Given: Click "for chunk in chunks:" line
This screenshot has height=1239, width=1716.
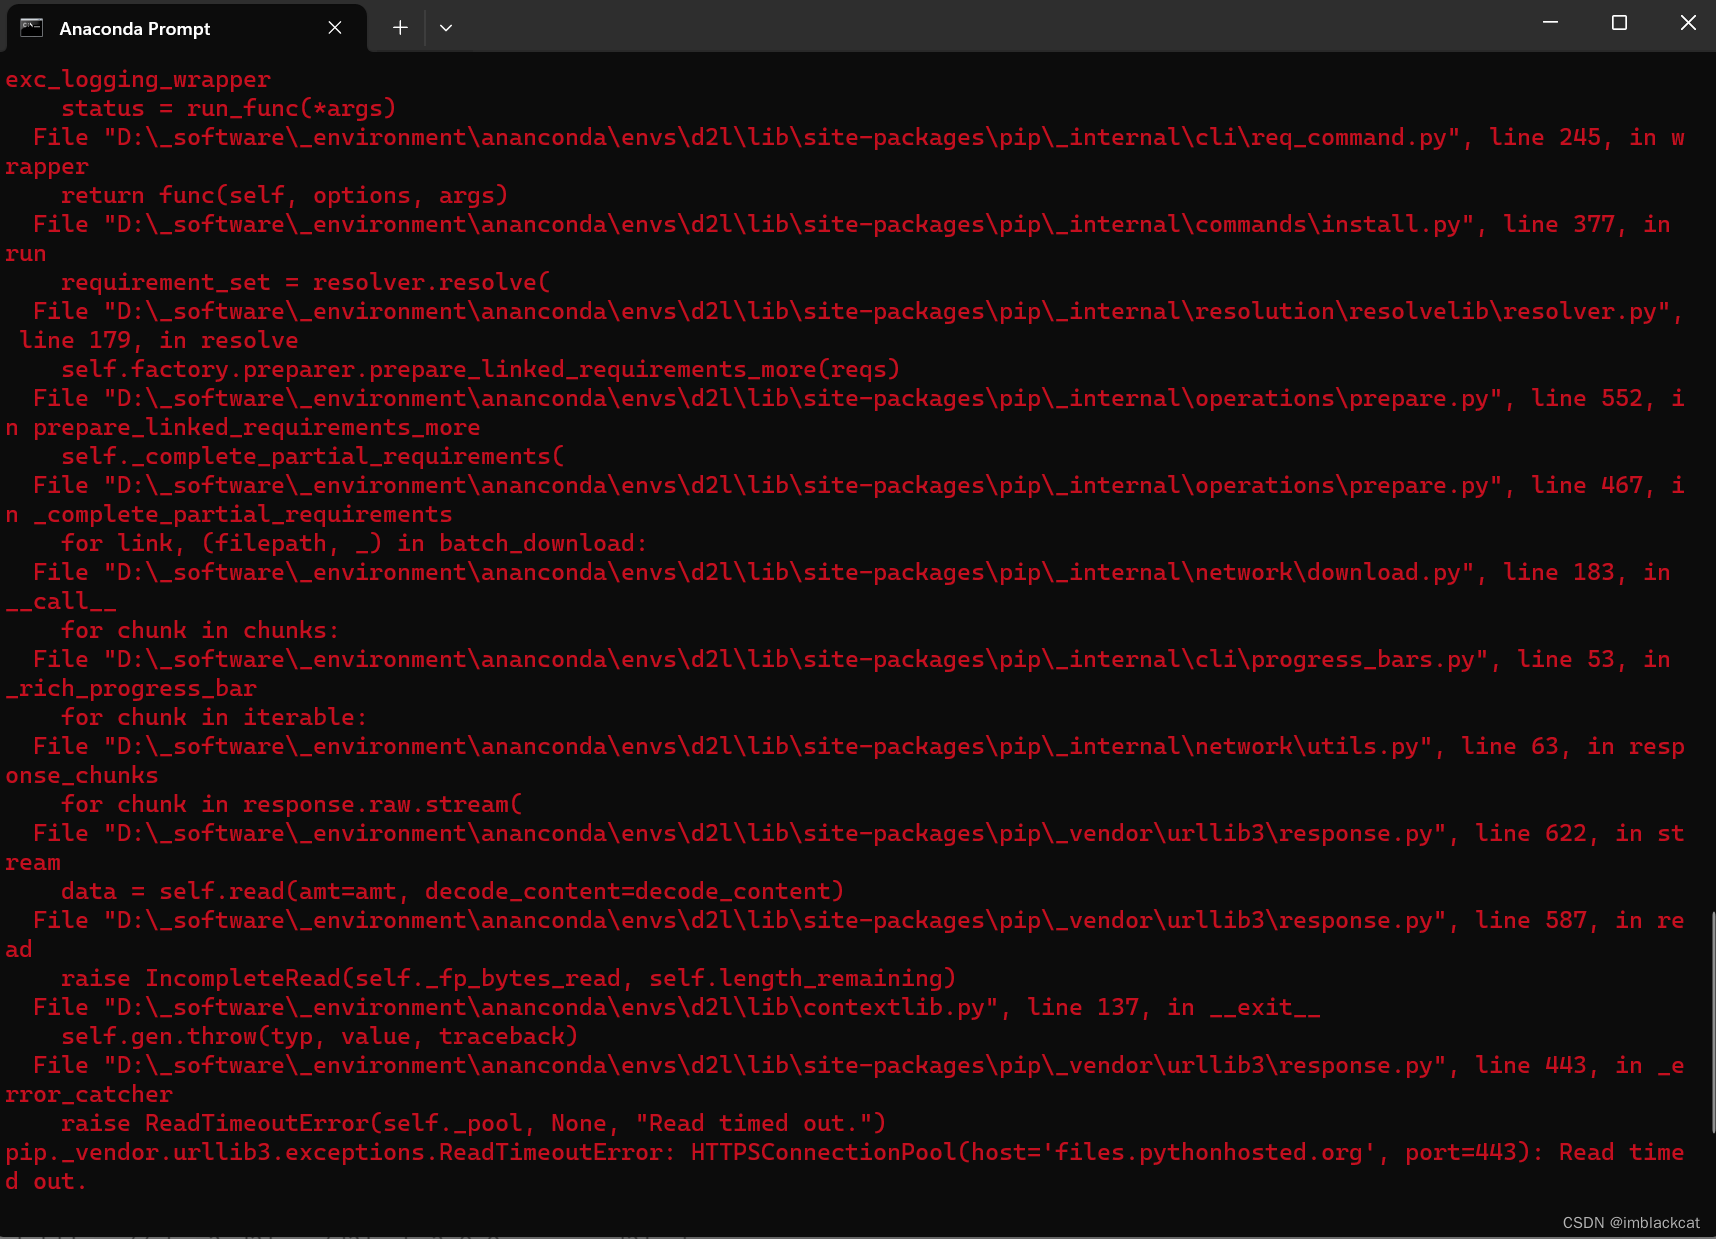Looking at the screenshot, I should pyautogui.click(x=201, y=631).
